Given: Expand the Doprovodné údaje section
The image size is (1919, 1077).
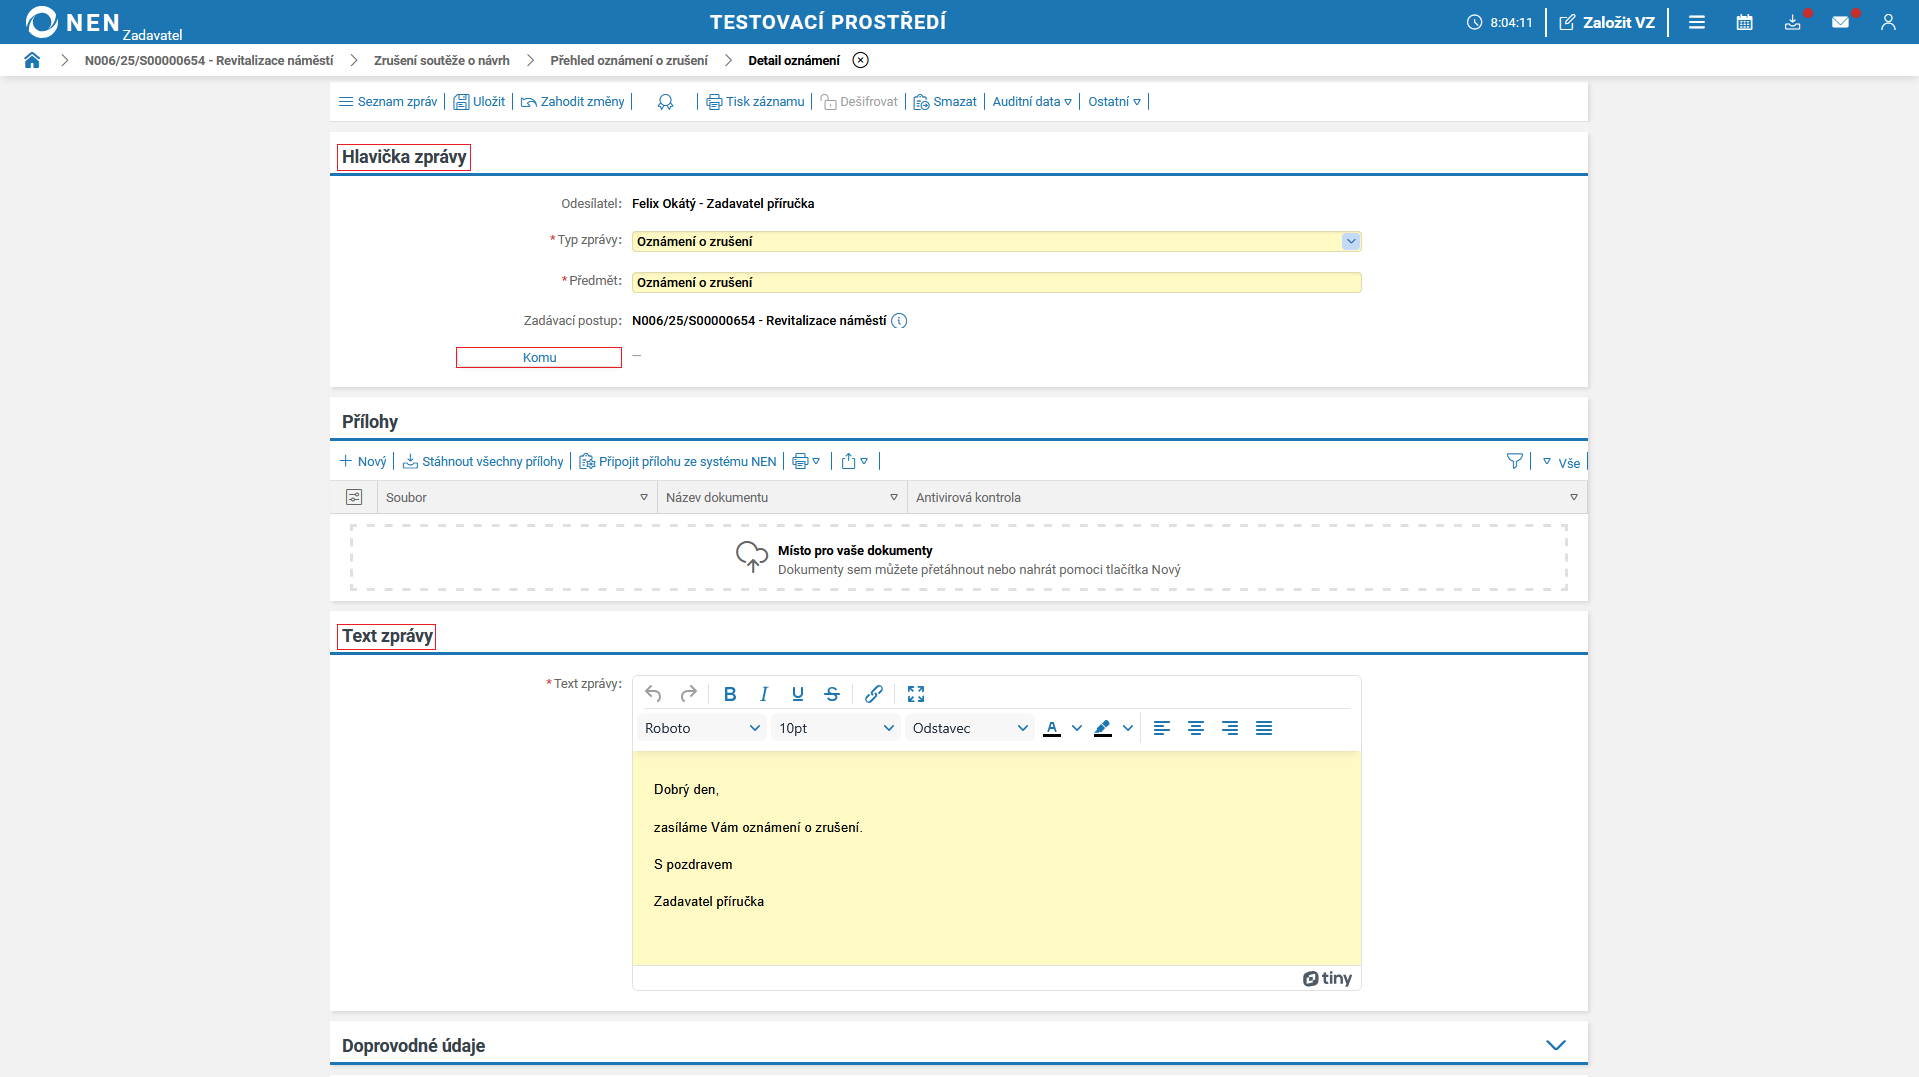Looking at the screenshot, I should coord(1555,1045).
